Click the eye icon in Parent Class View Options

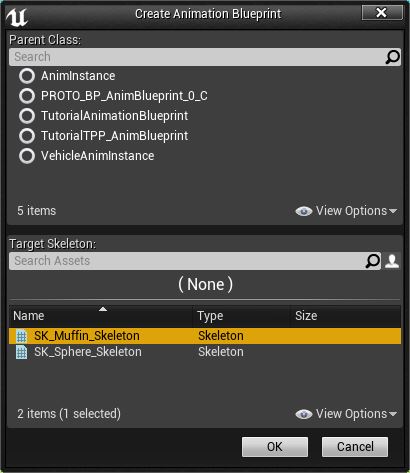[x=304, y=211]
